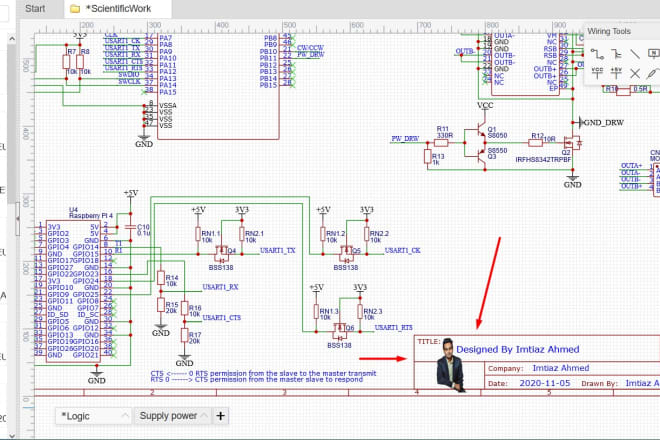Select the Q6 MOSFET designator
The width and height of the screenshot is (660, 440).
[x=350, y=328]
